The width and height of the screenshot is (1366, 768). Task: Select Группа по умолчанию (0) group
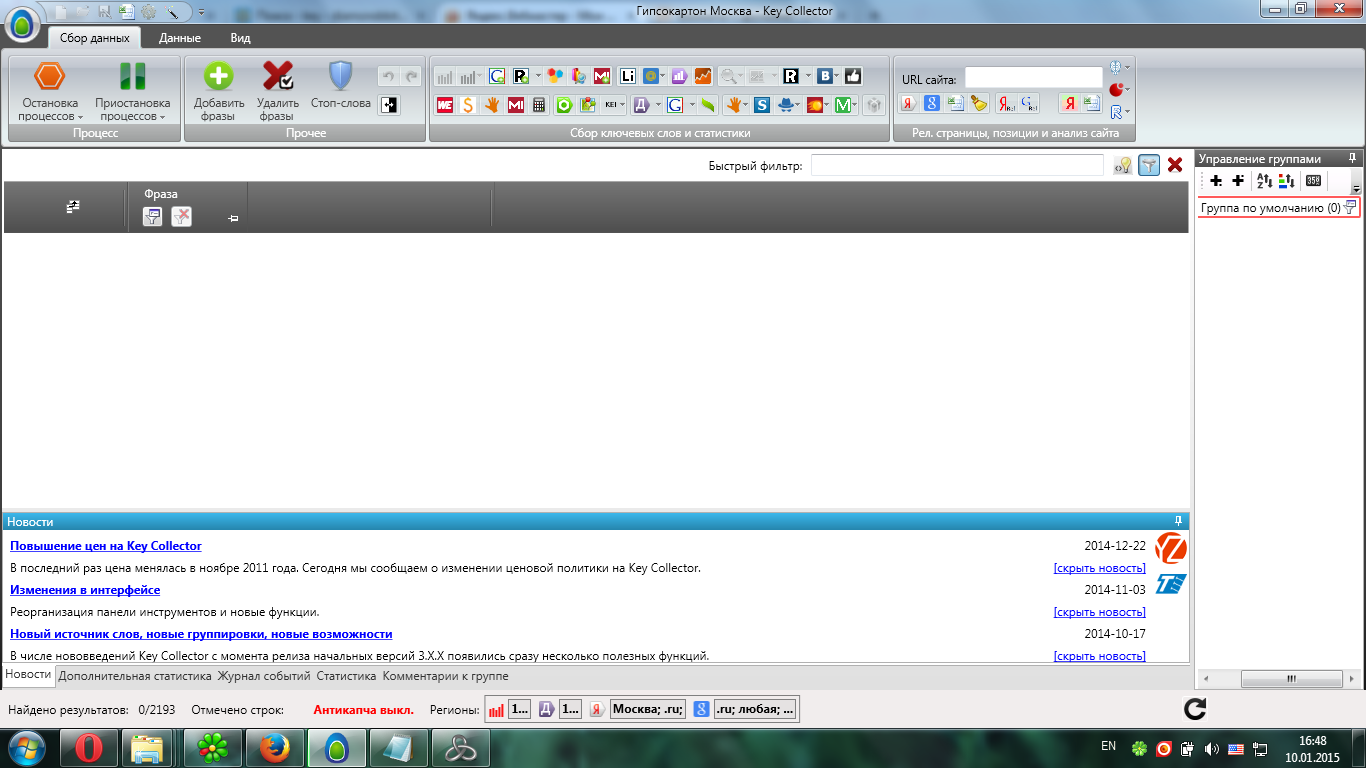(1280, 208)
